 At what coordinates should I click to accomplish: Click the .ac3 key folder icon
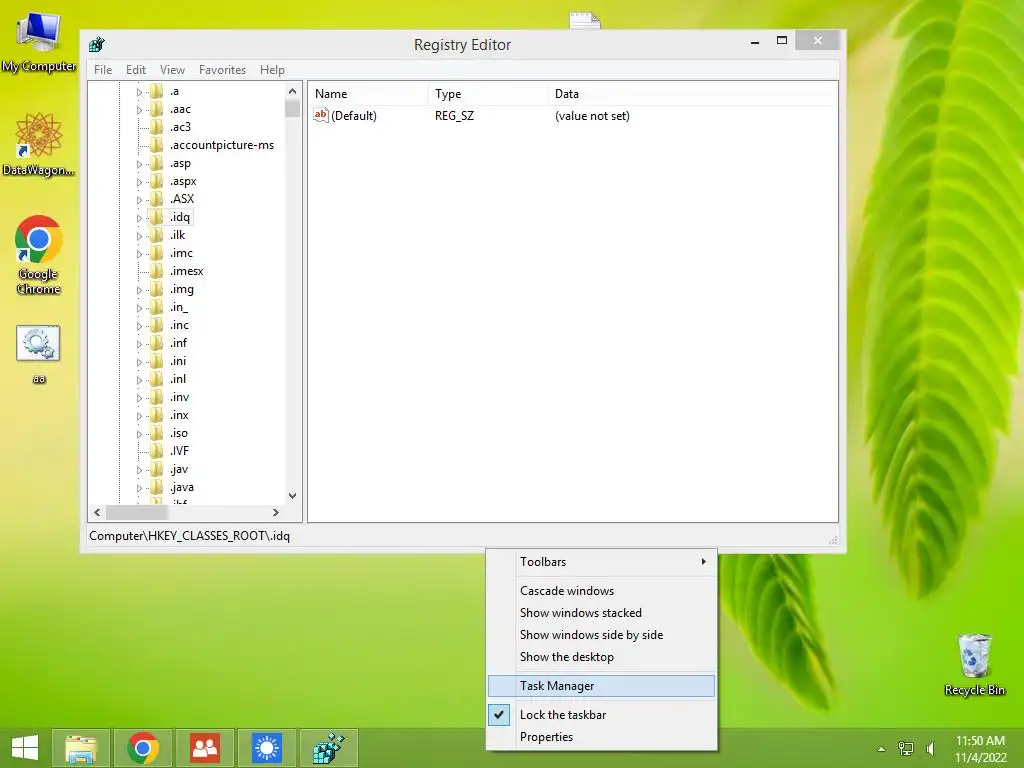[x=157, y=127]
